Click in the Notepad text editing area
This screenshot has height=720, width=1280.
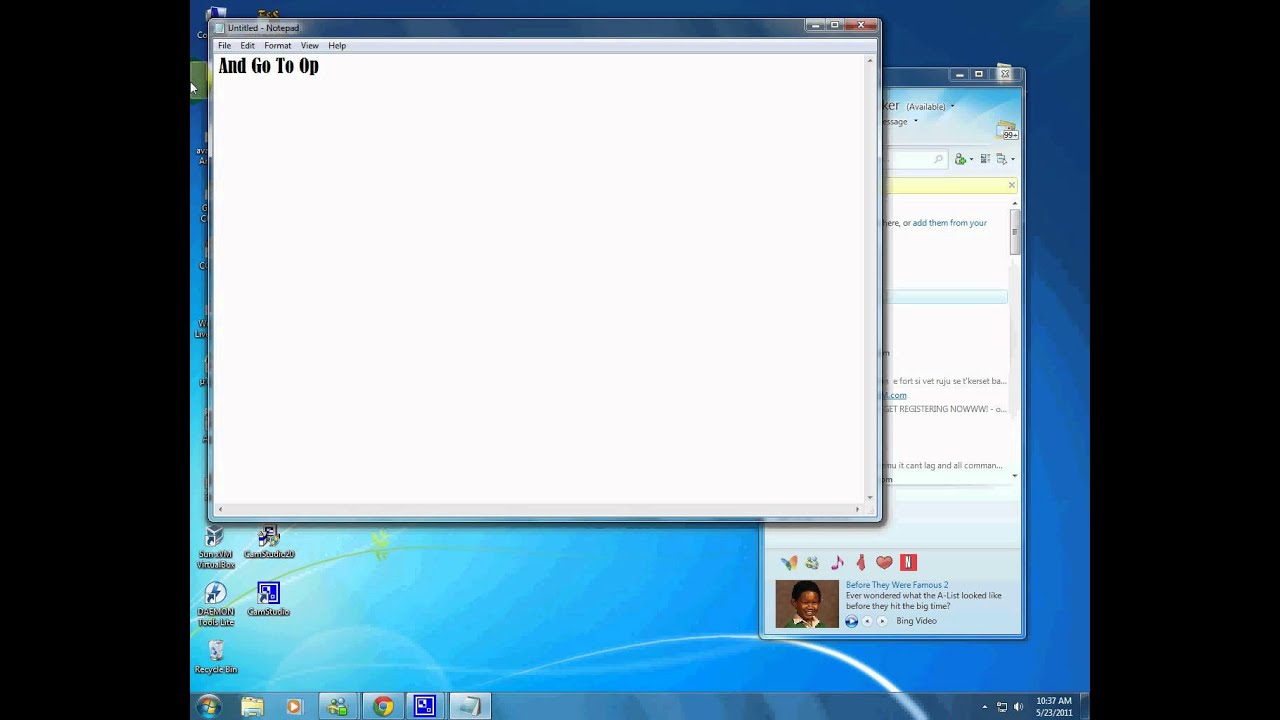coord(539,280)
